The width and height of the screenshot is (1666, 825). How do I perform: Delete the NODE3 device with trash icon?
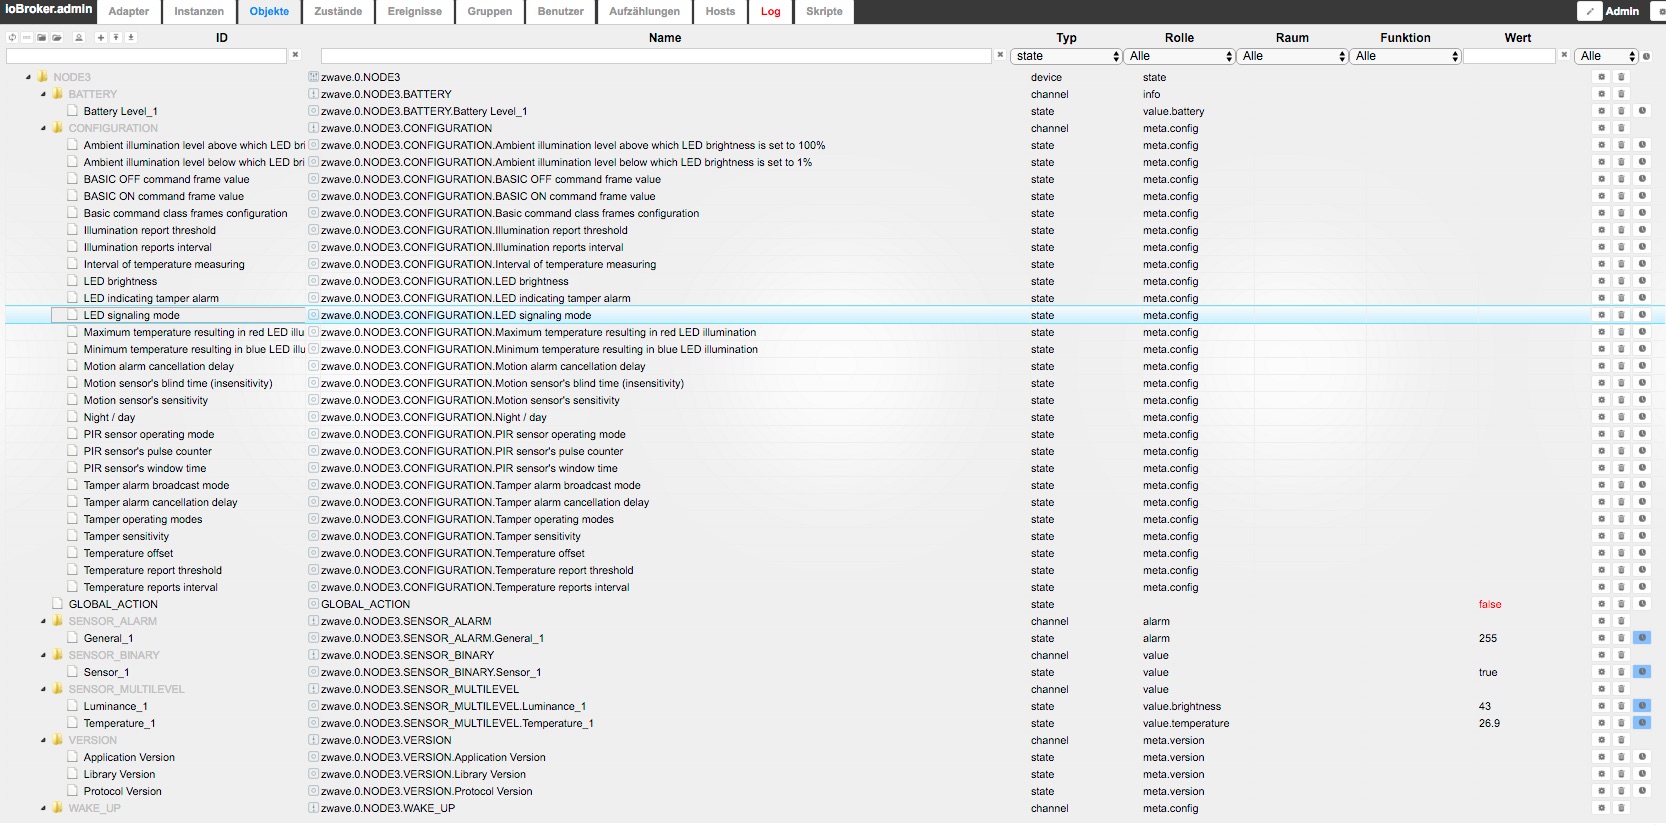point(1621,77)
